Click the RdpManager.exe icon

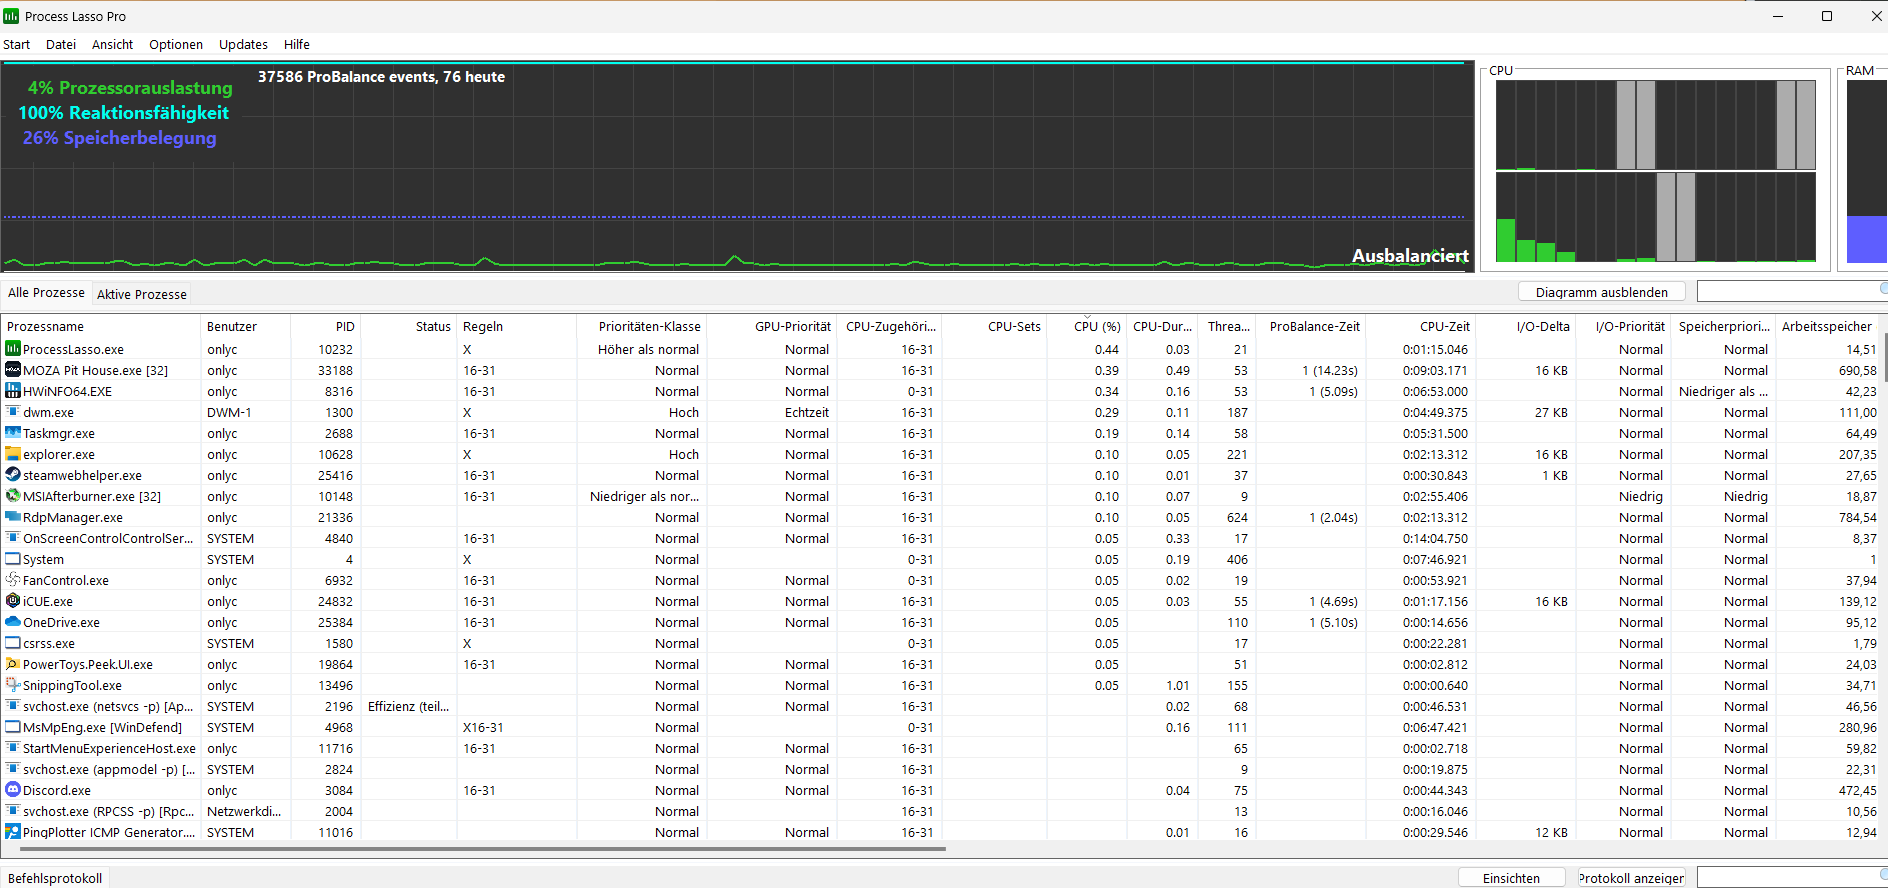(x=13, y=517)
